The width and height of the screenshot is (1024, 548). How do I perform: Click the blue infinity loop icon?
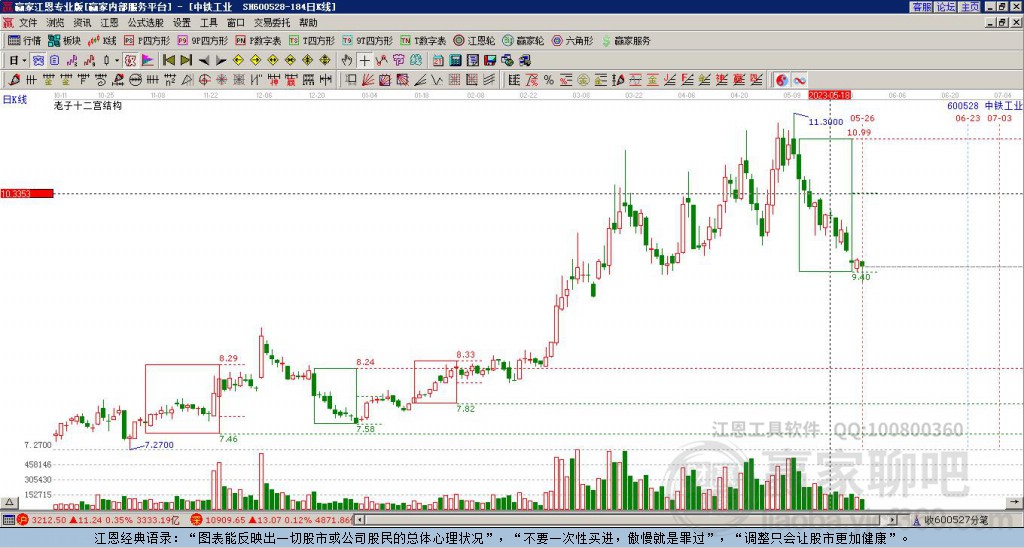799,80
